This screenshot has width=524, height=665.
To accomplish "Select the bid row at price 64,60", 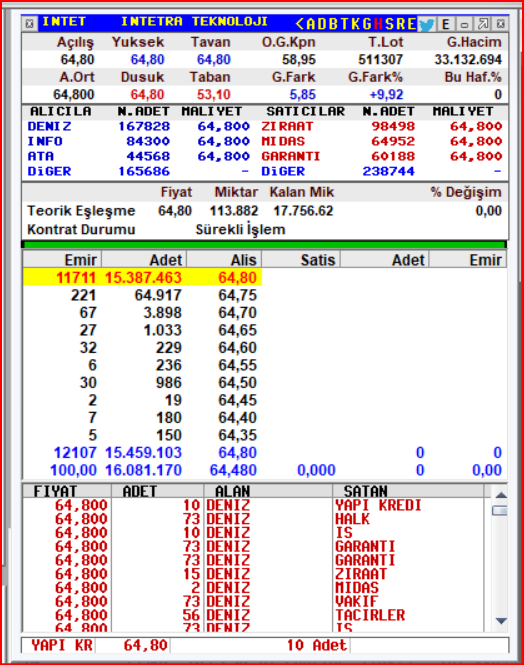I will tap(142, 348).
